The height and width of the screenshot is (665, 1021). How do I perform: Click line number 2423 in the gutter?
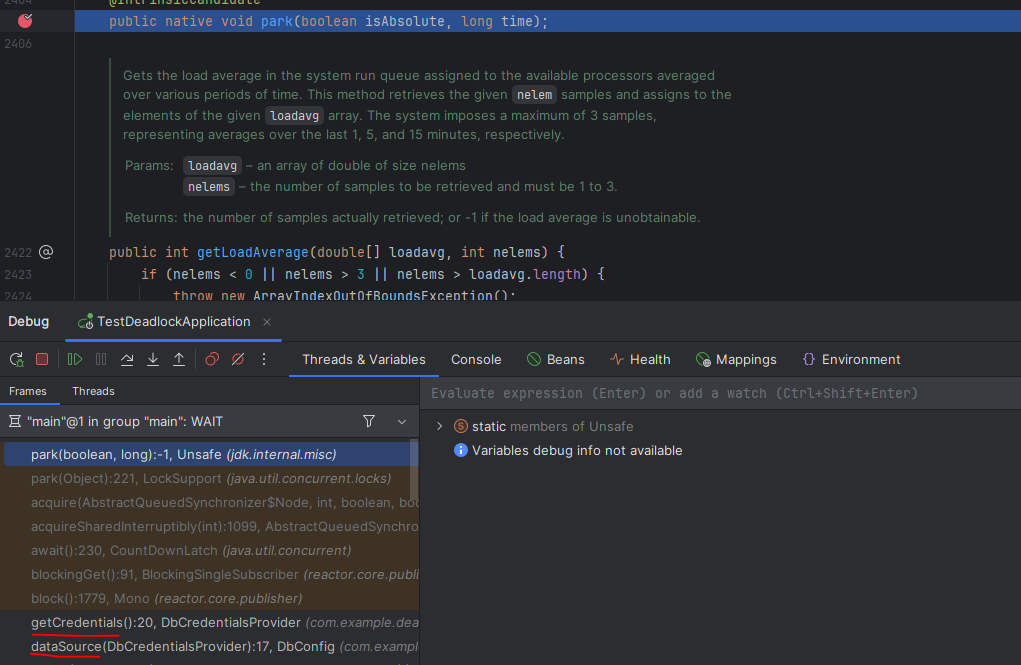click(18, 275)
